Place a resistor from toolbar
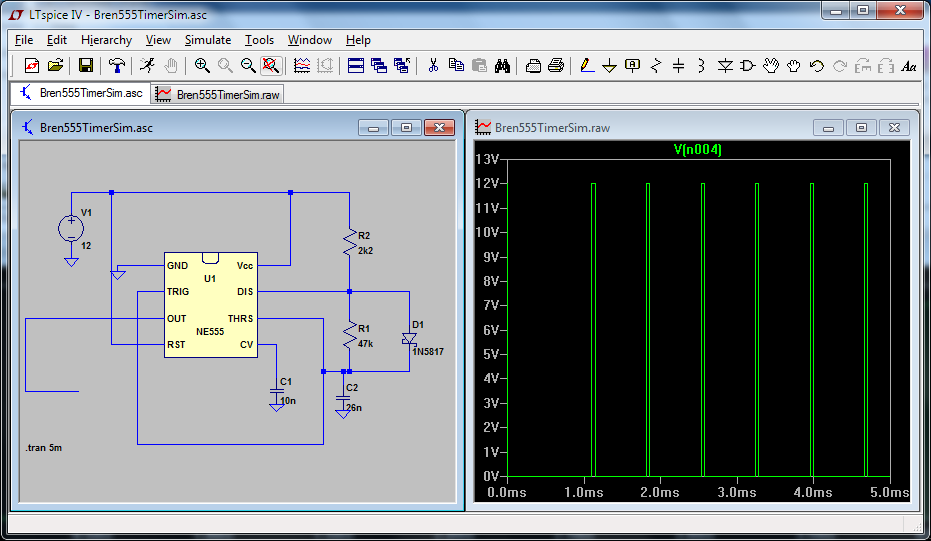Screen dimensions: 931x541 pyautogui.click(x=656, y=65)
